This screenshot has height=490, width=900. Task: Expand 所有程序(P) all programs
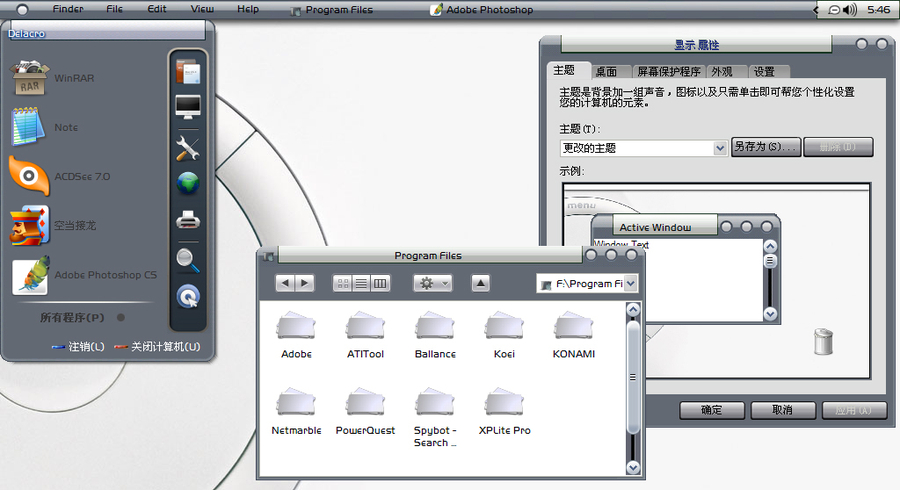tap(82, 317)
